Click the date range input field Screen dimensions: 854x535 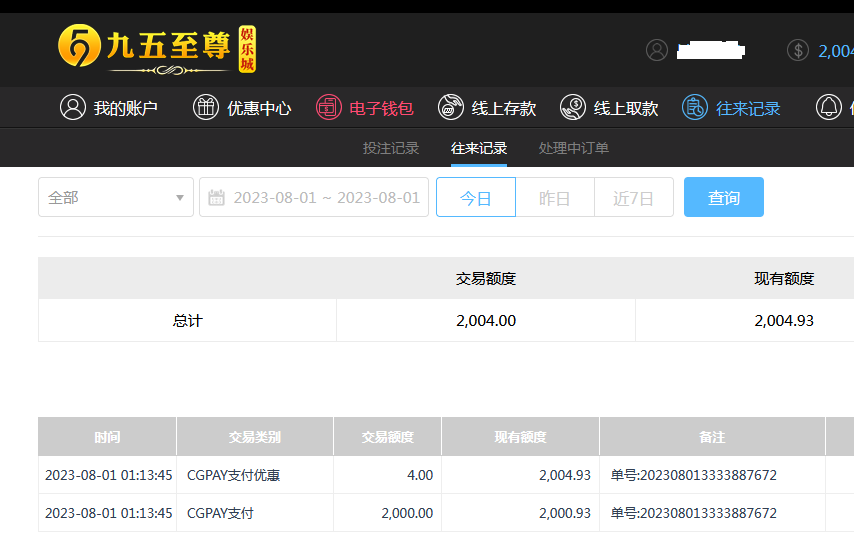(326, 198)
